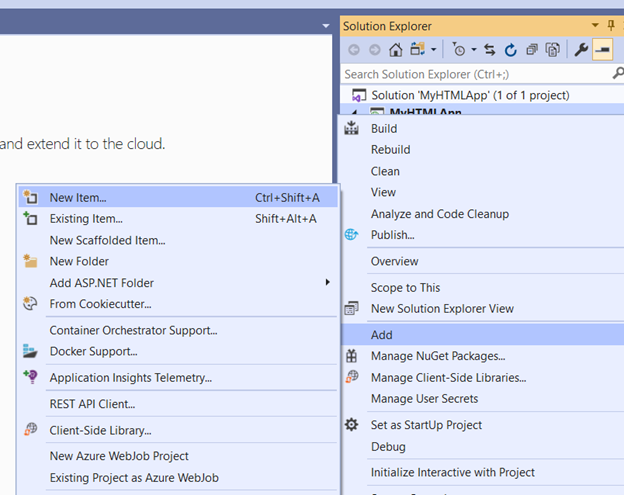Viewport: 624px width, 495px height.
Task: Refresh Solution Explorer with the refresh icon
Action: 511,50
